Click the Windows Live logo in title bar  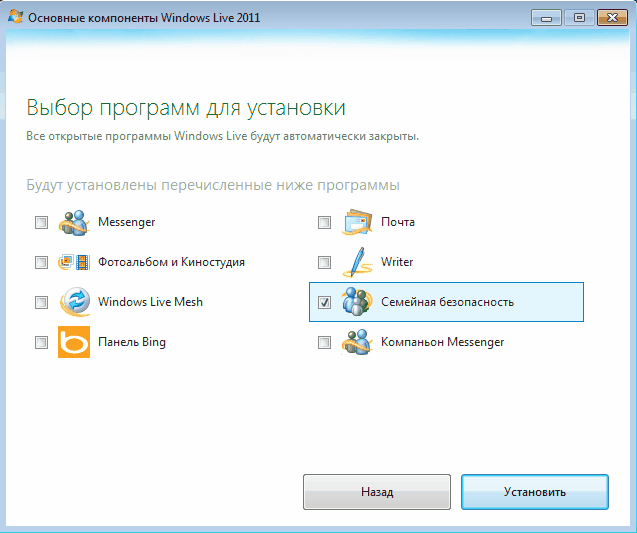15,17
